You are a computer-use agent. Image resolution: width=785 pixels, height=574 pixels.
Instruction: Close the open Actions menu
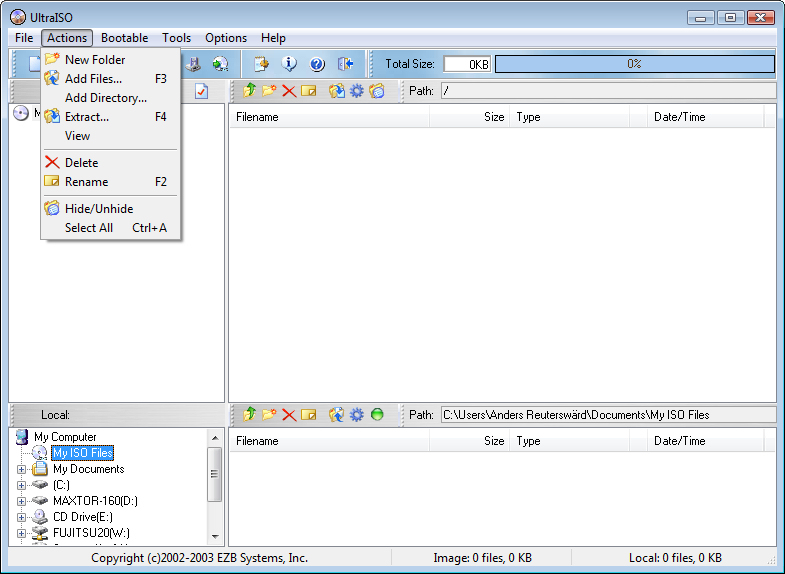(x=67, y=38)
